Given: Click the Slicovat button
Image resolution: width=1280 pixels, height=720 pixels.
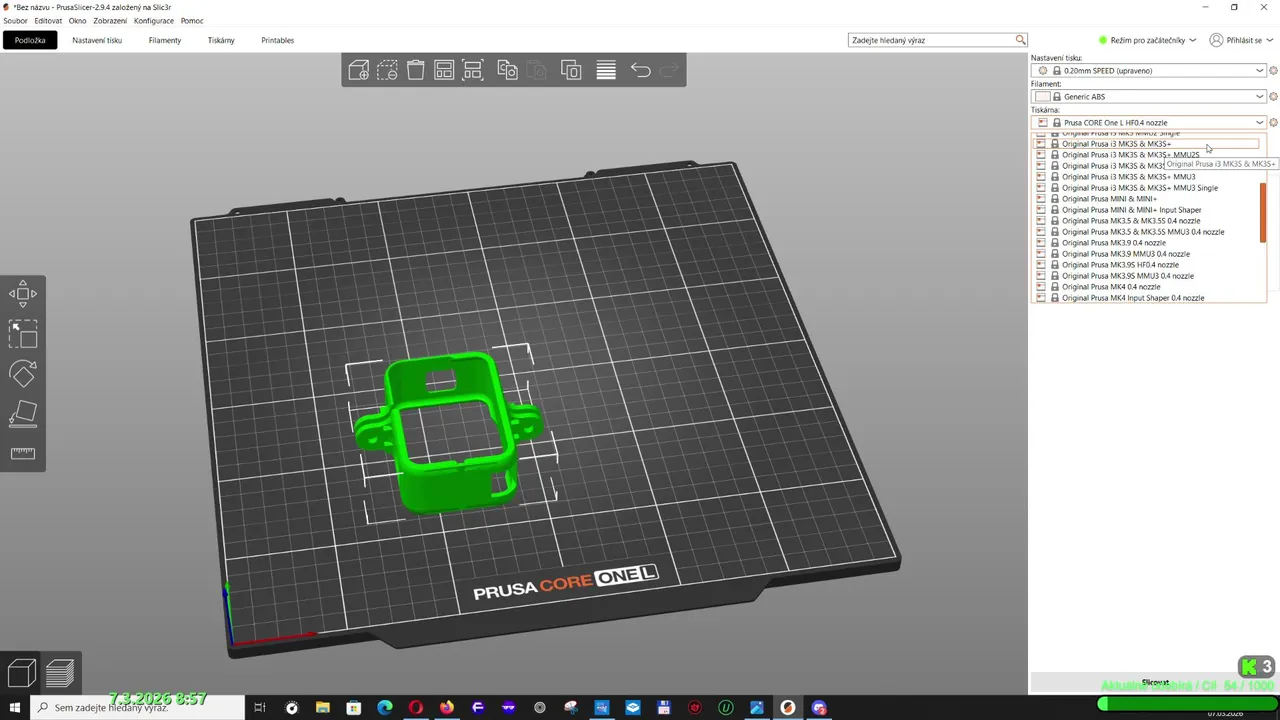Looking at the screenshot, I should (x=1154, y=683).
